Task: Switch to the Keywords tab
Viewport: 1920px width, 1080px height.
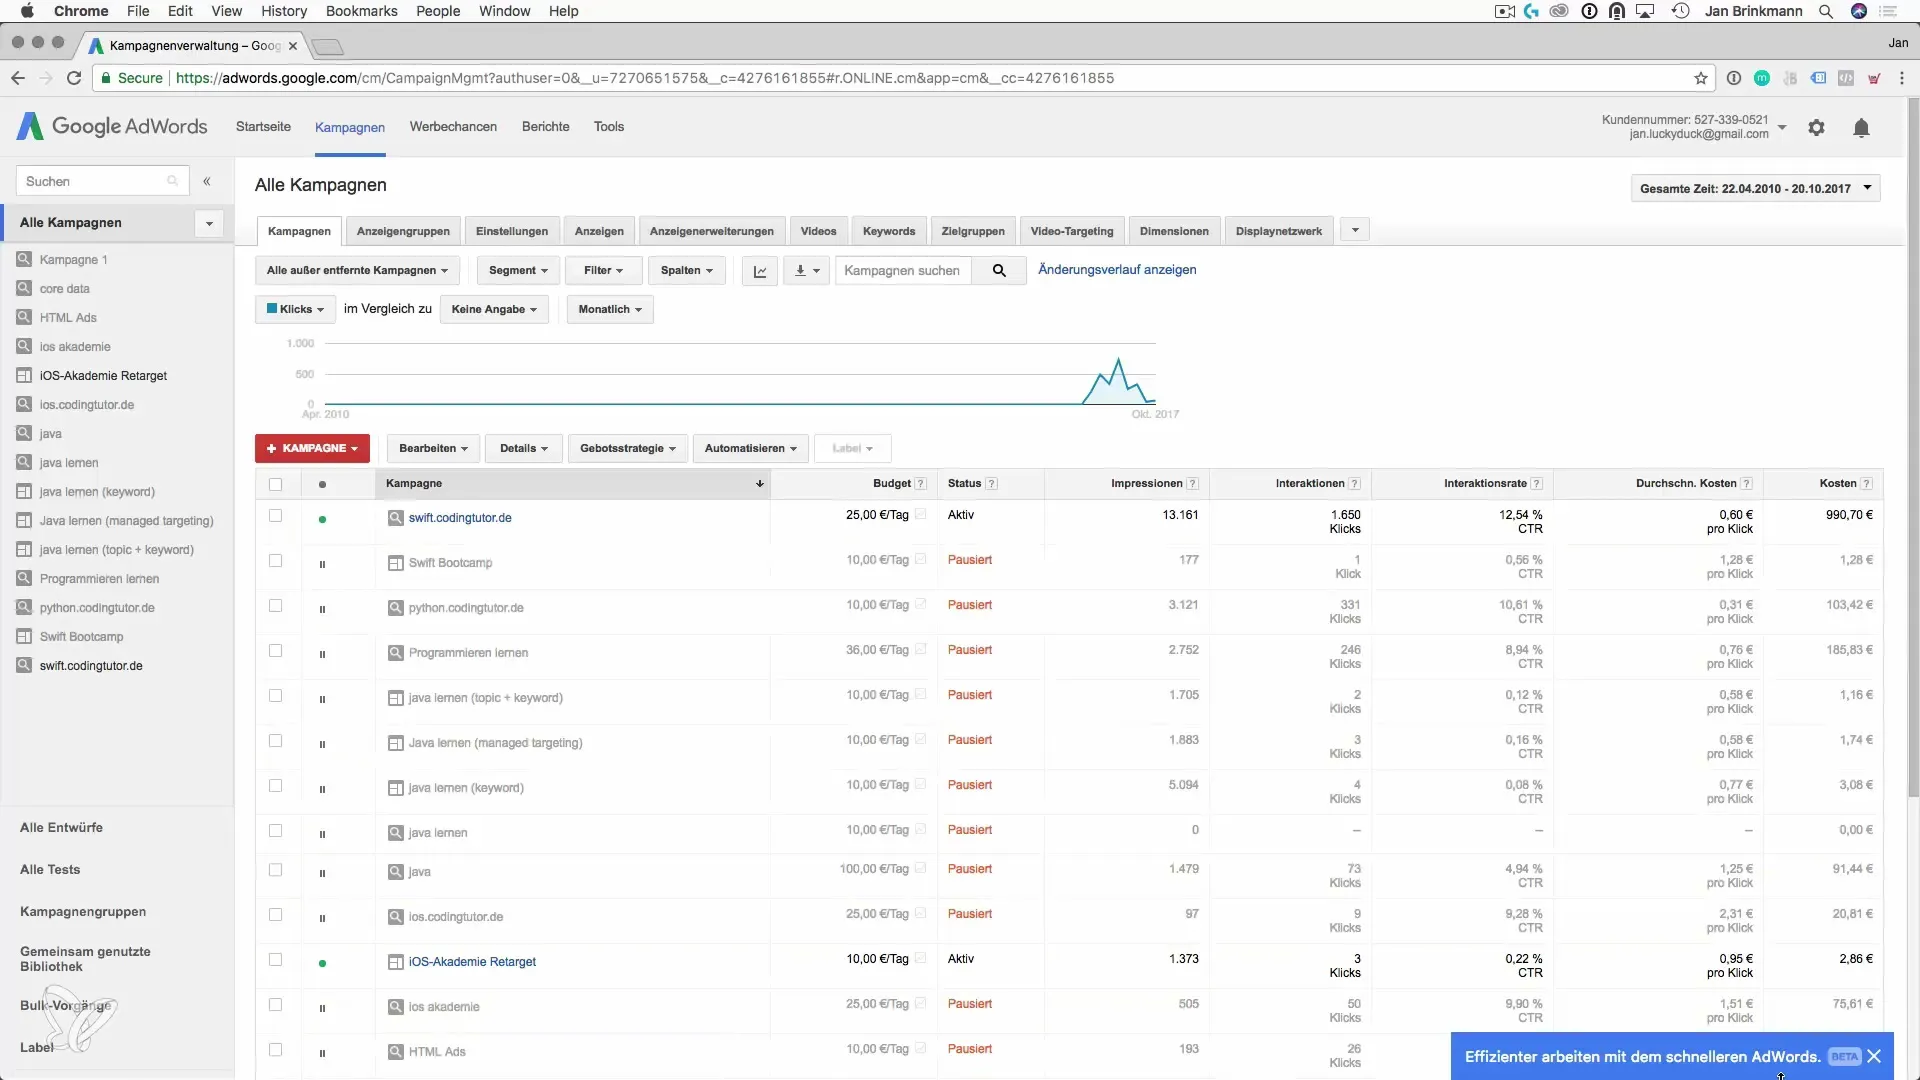Action: pyautogui.click(x=888, y=231)
